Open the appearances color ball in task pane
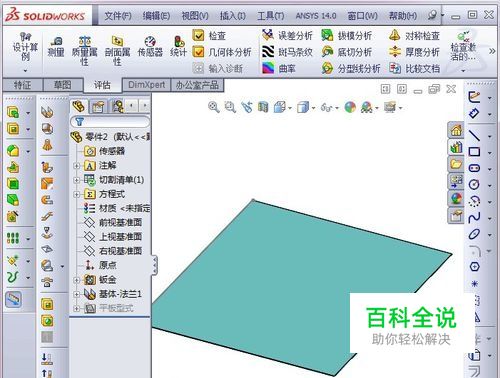Image resolution: width=500 pixels, height=378 pixels. [456, 199]
